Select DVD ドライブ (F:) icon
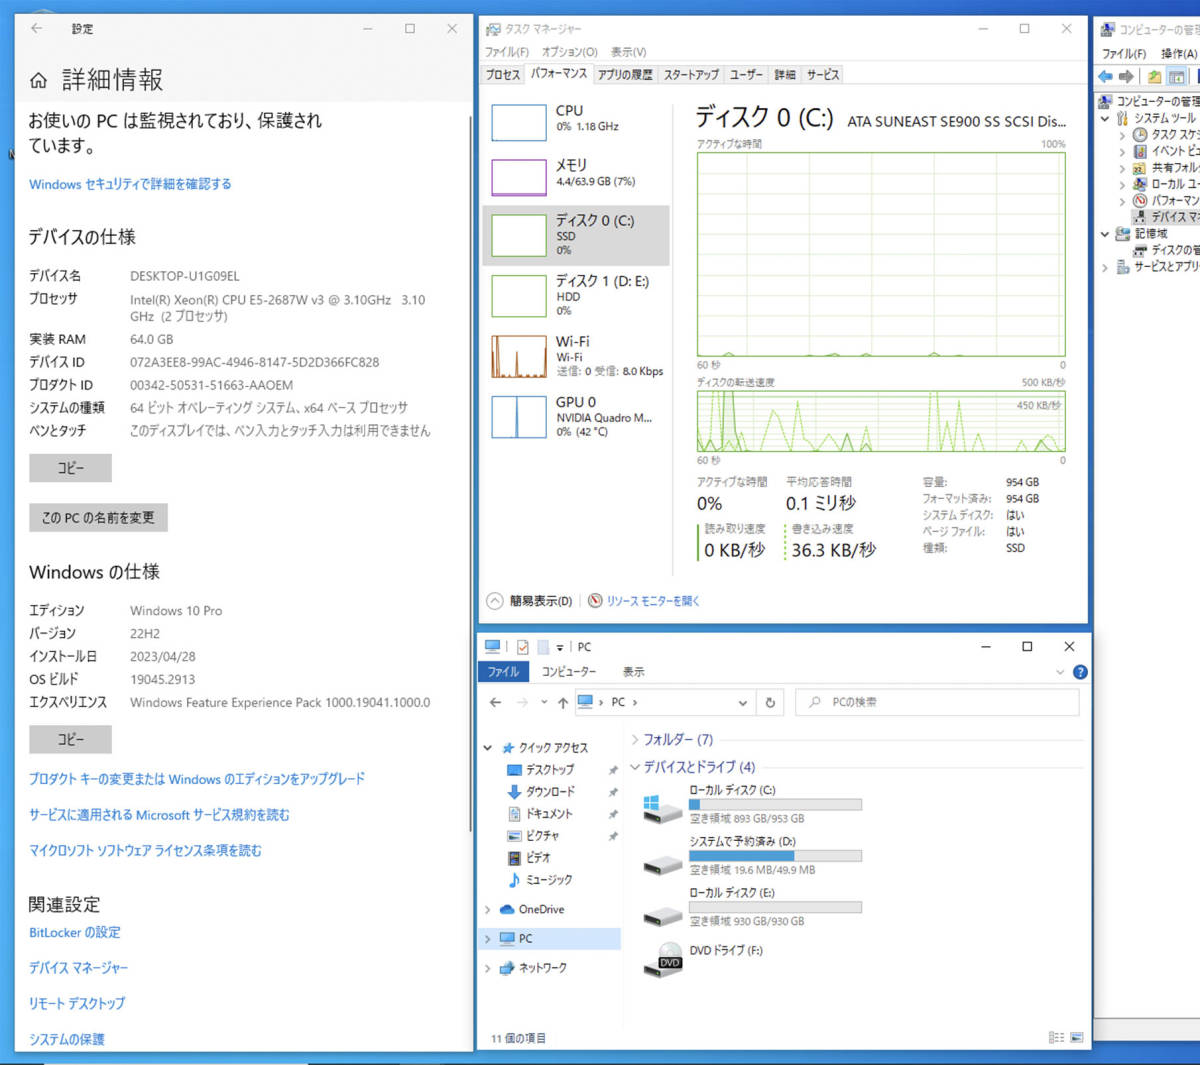This screenshot has height=1065, width=1200. (662, 960)
